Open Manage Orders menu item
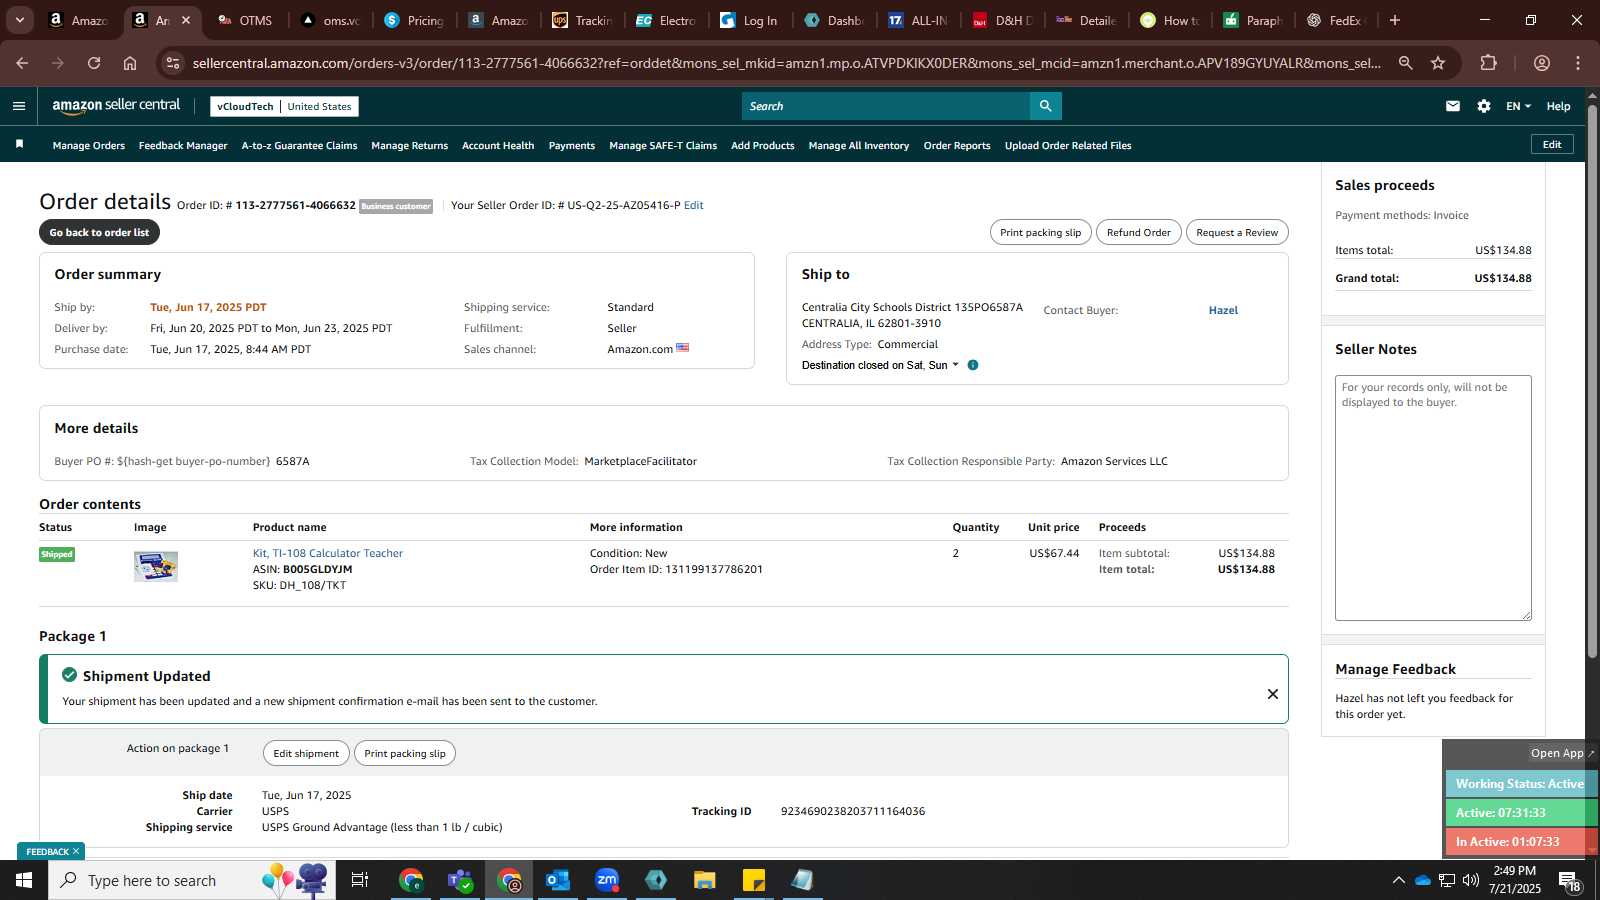The height and width of the screenshot is (900, 1600). point(89,145)
